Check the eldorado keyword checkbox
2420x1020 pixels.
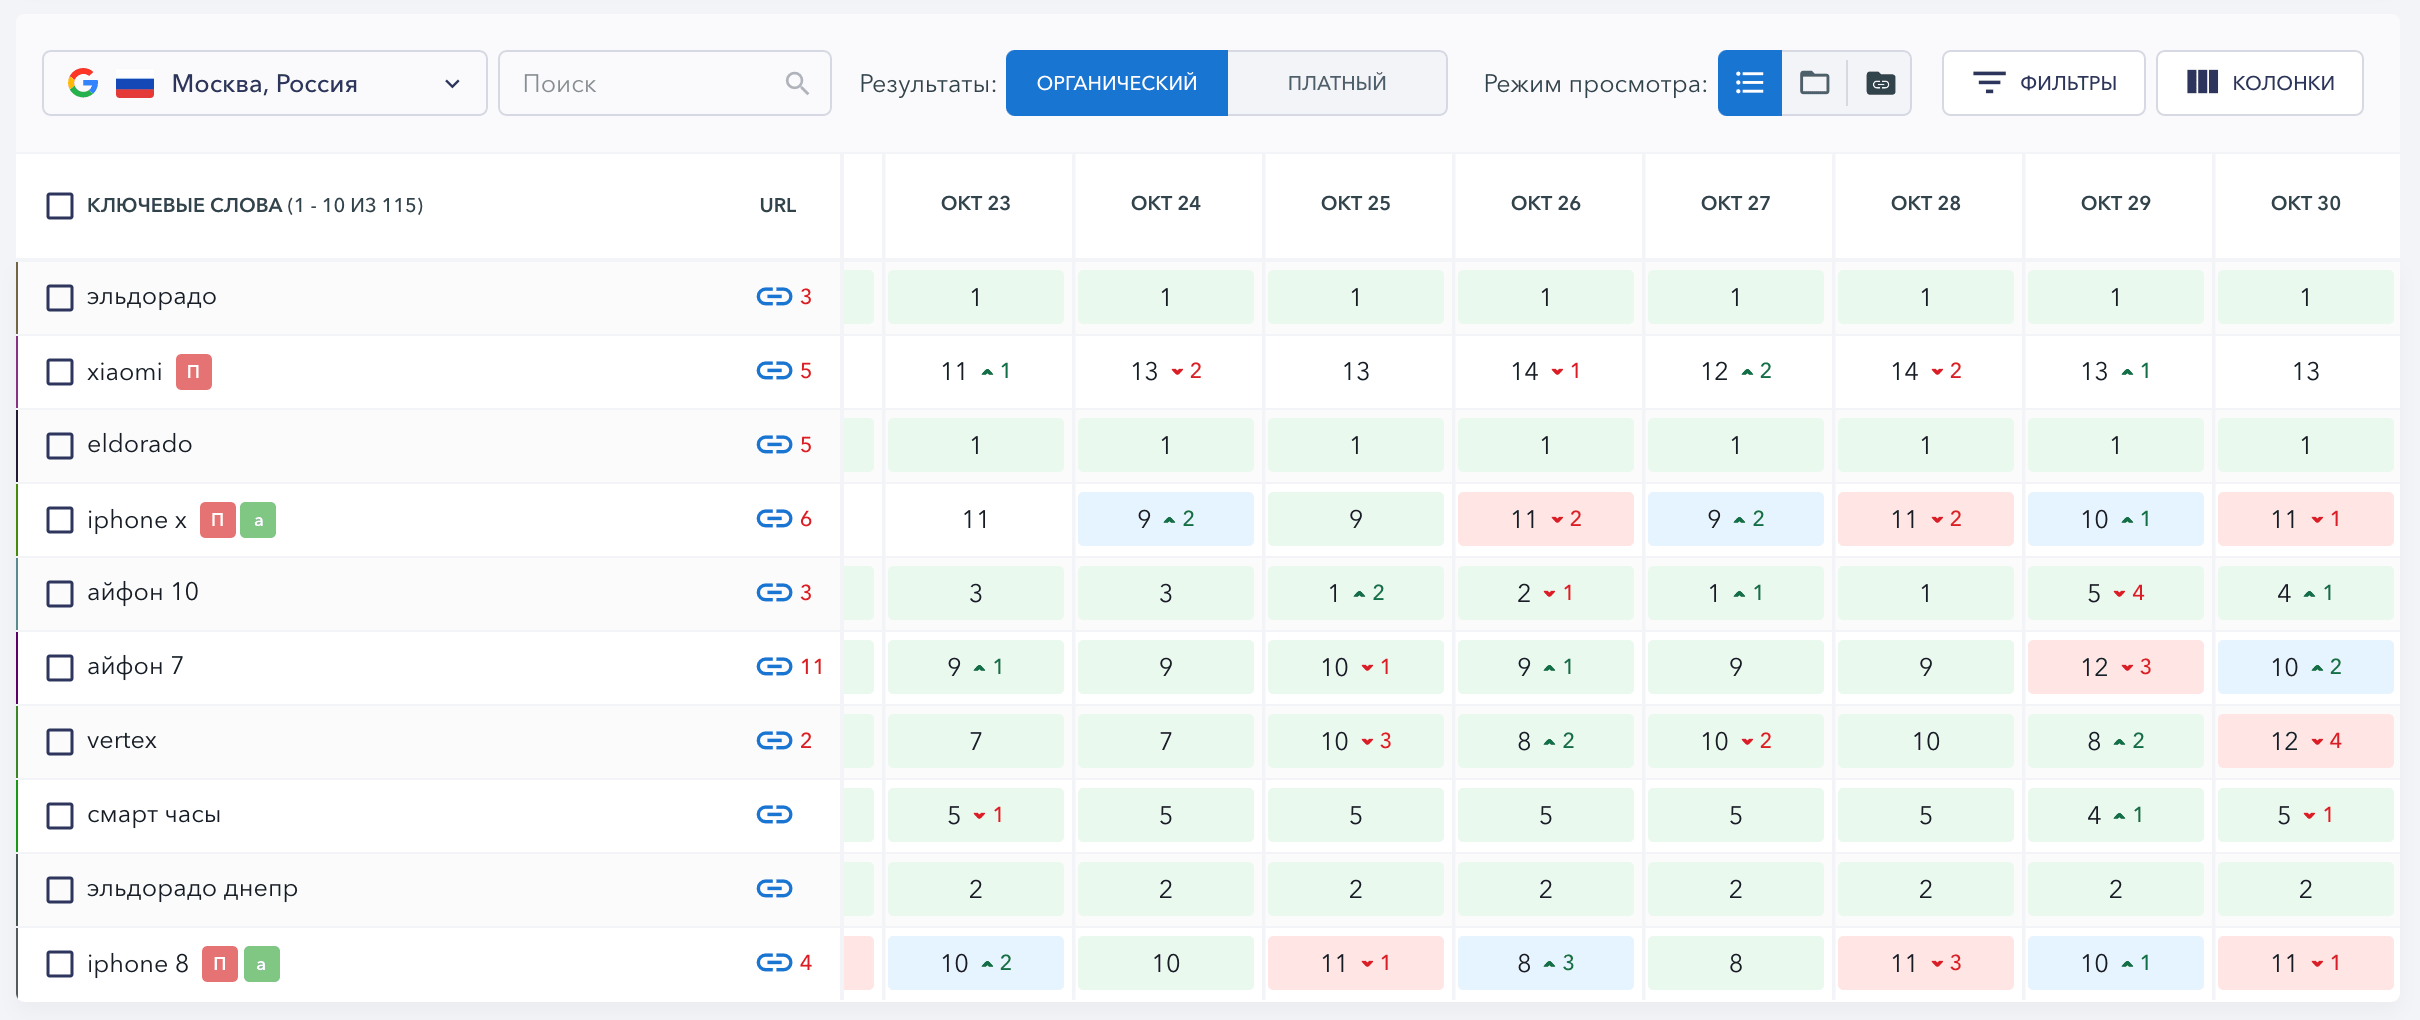coord(60,446)
